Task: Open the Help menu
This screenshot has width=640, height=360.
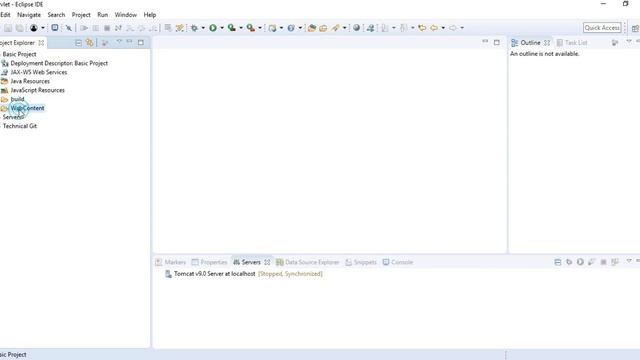Action: point(150,15)
